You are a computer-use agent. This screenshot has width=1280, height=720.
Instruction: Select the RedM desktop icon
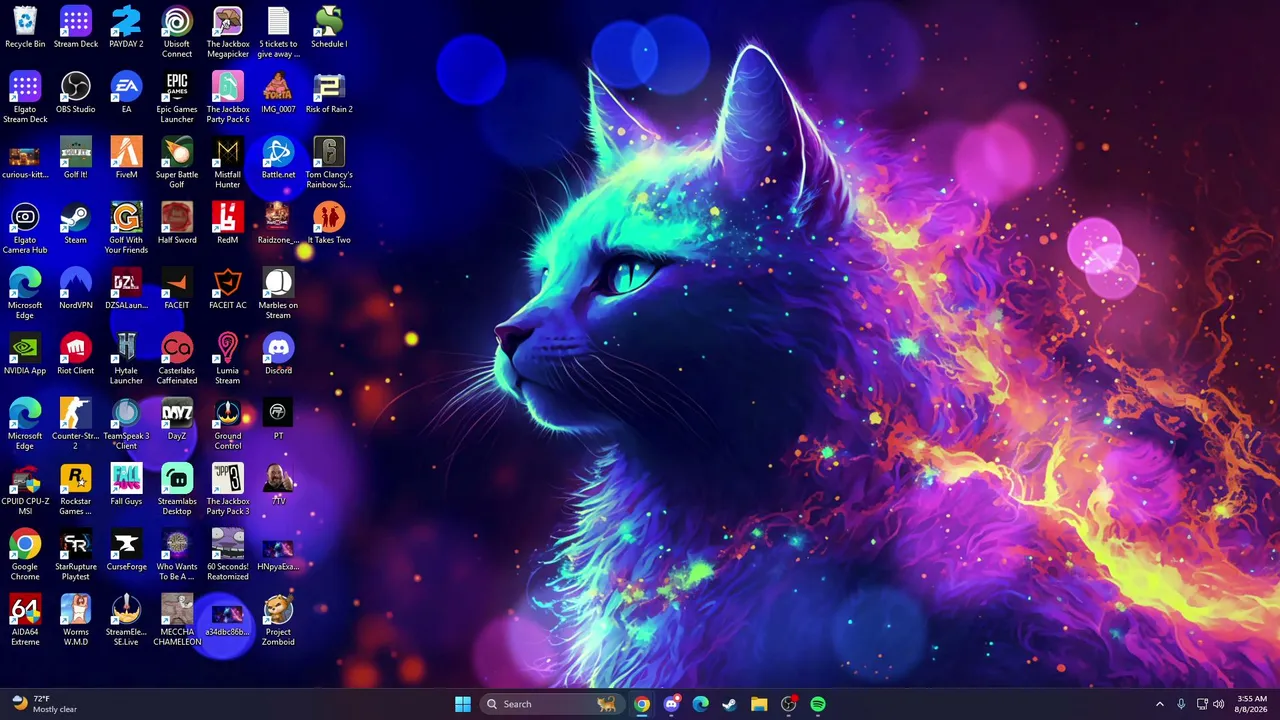pos(228,223)
